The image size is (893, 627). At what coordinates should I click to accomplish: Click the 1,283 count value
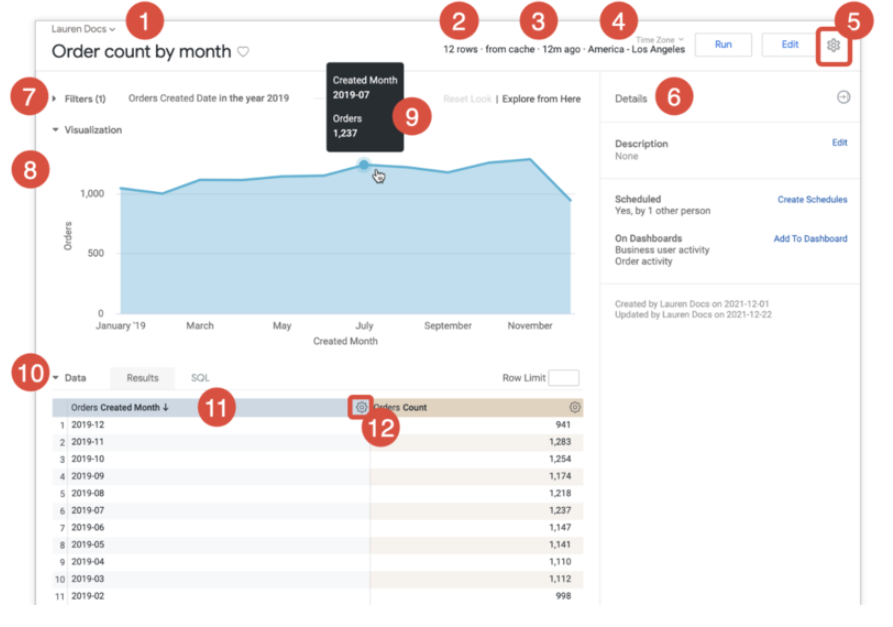[x=560, y=442]
